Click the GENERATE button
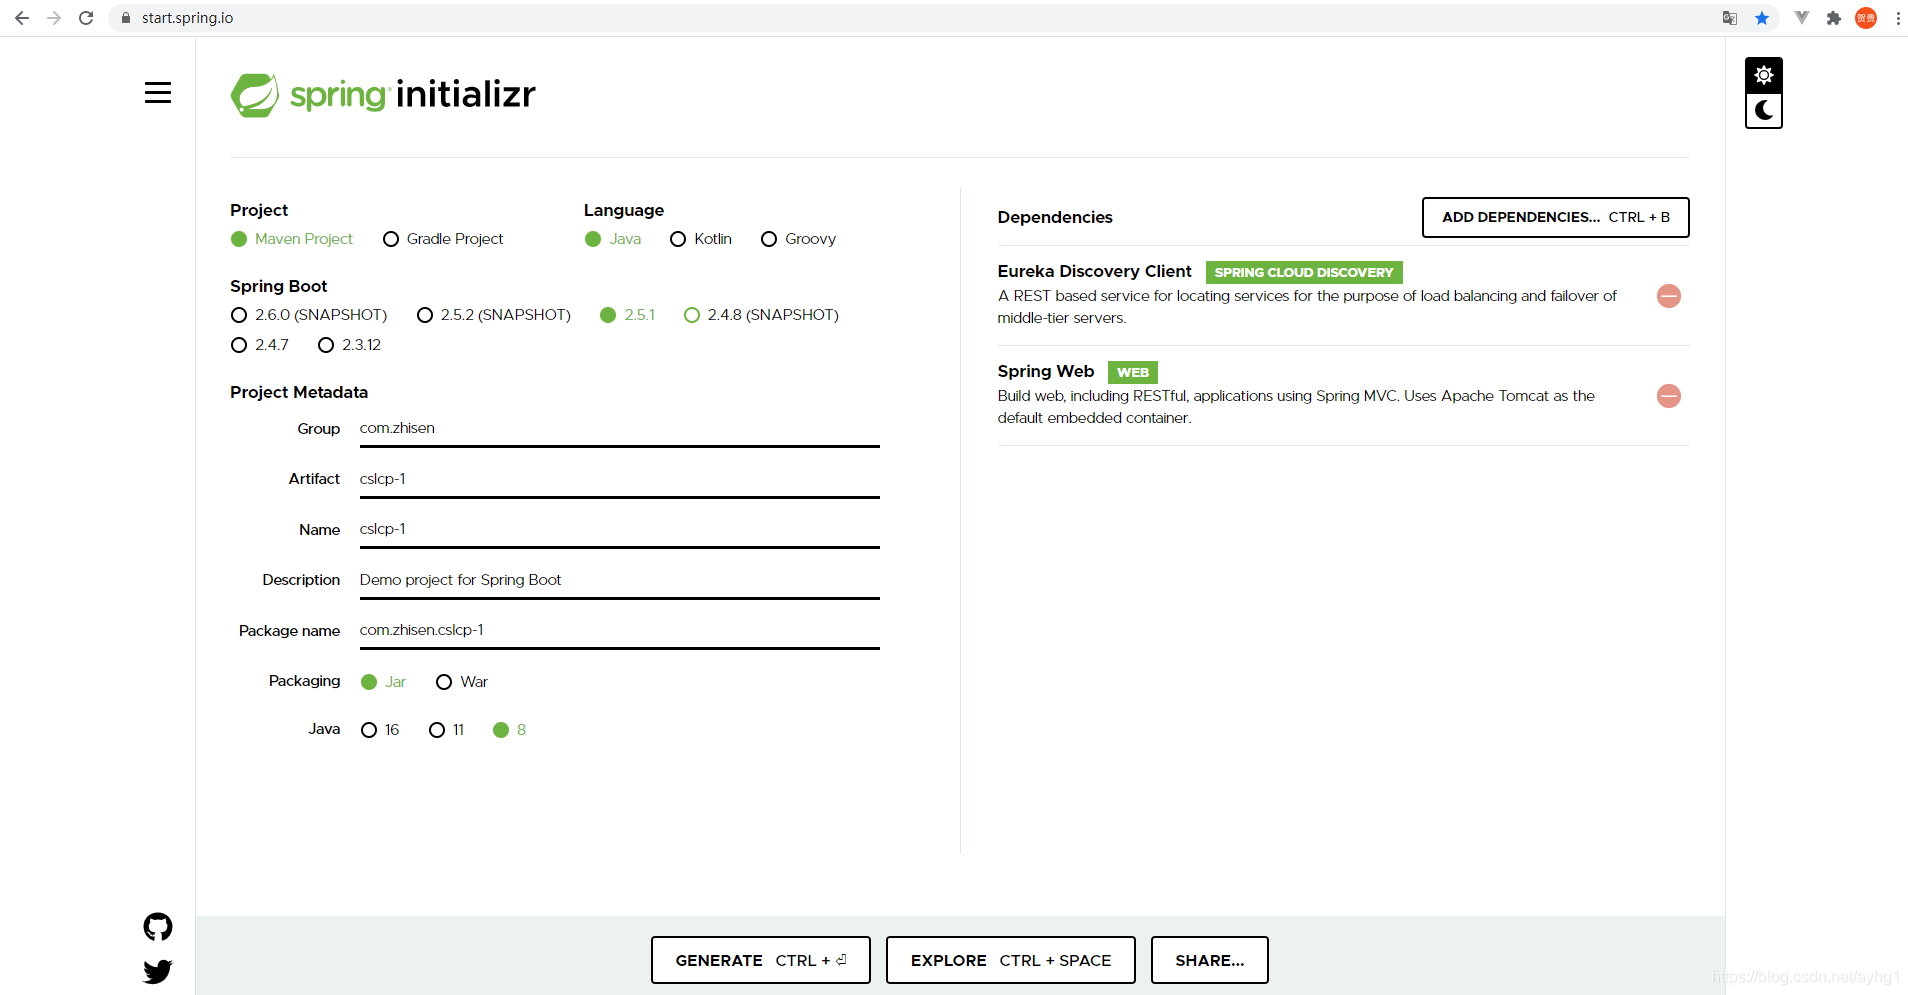1908x995 pixels. coord(761,960)
